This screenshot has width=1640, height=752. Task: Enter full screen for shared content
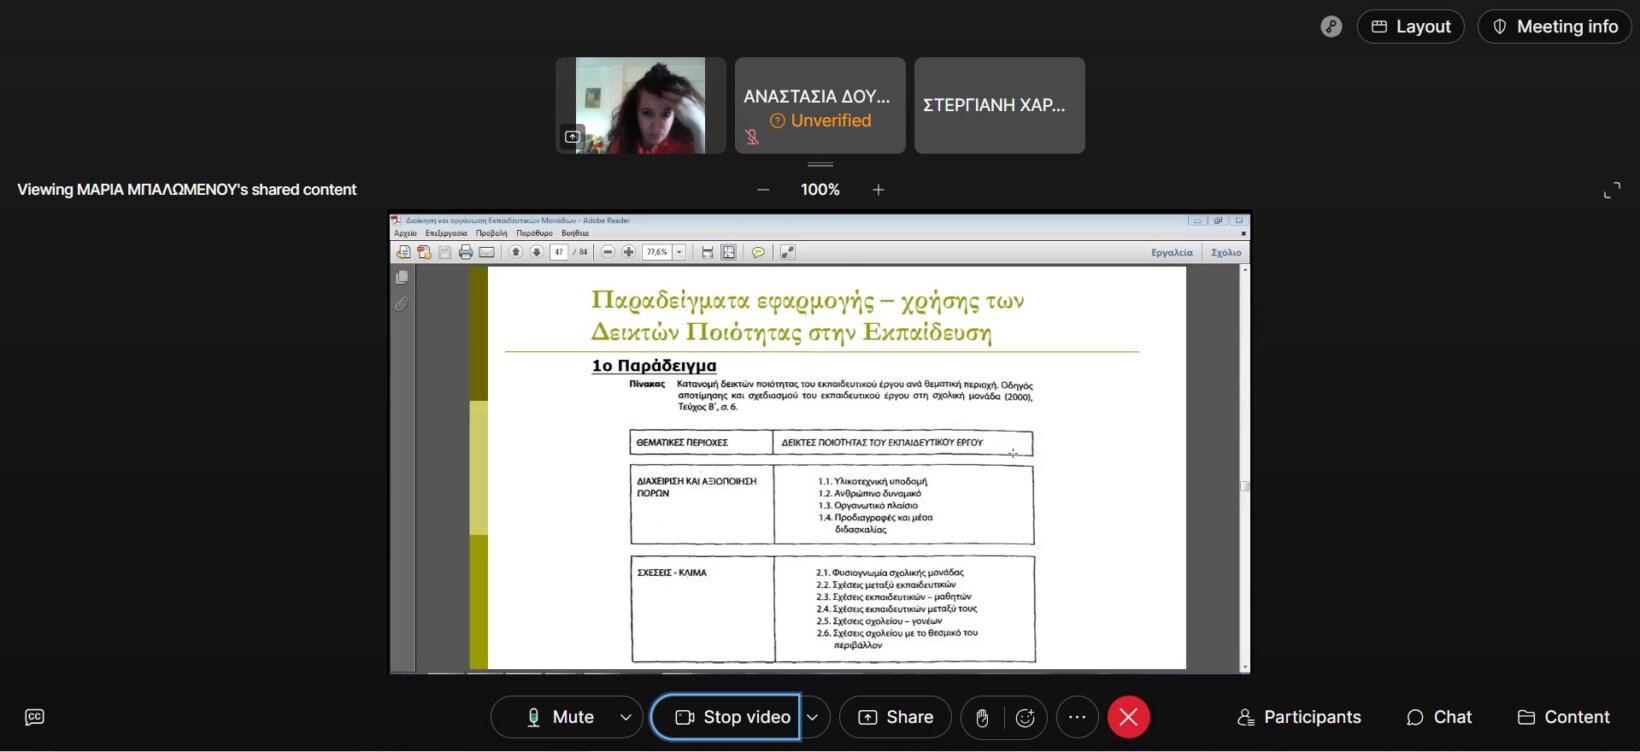tap(1612, 190)
